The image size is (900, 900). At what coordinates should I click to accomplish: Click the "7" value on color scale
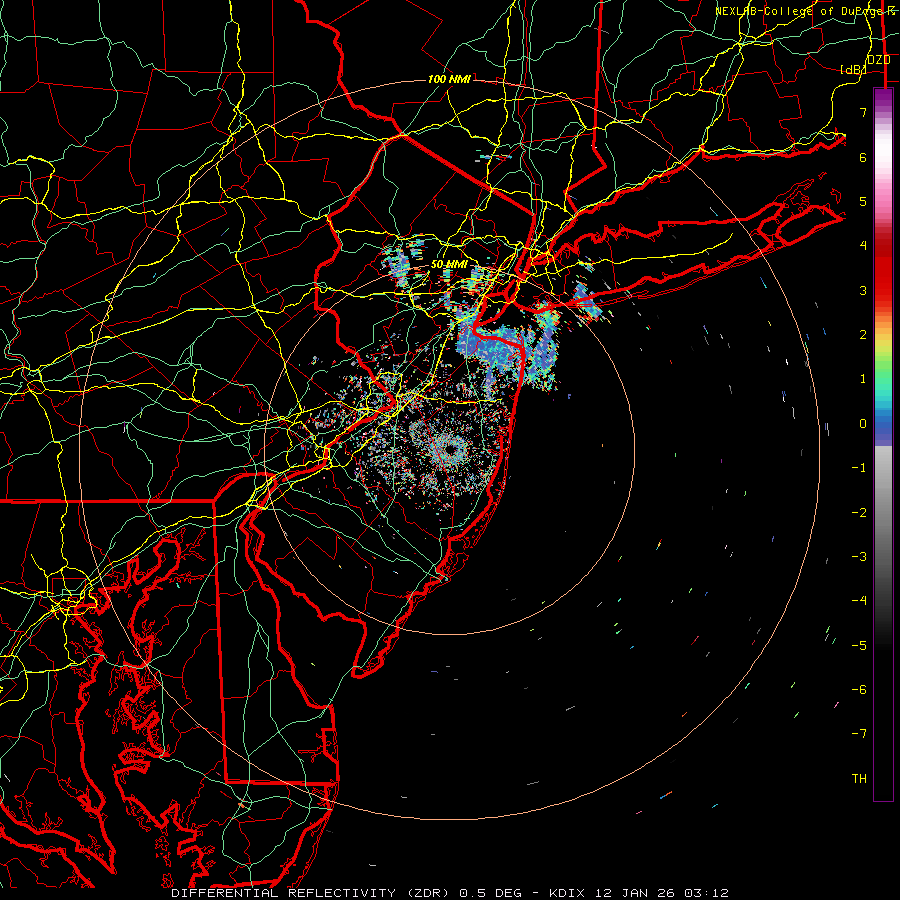coord(863,112)
